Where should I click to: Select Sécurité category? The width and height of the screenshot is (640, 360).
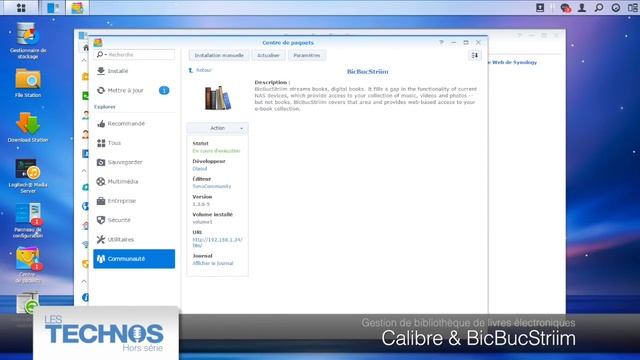click(134, 220)
